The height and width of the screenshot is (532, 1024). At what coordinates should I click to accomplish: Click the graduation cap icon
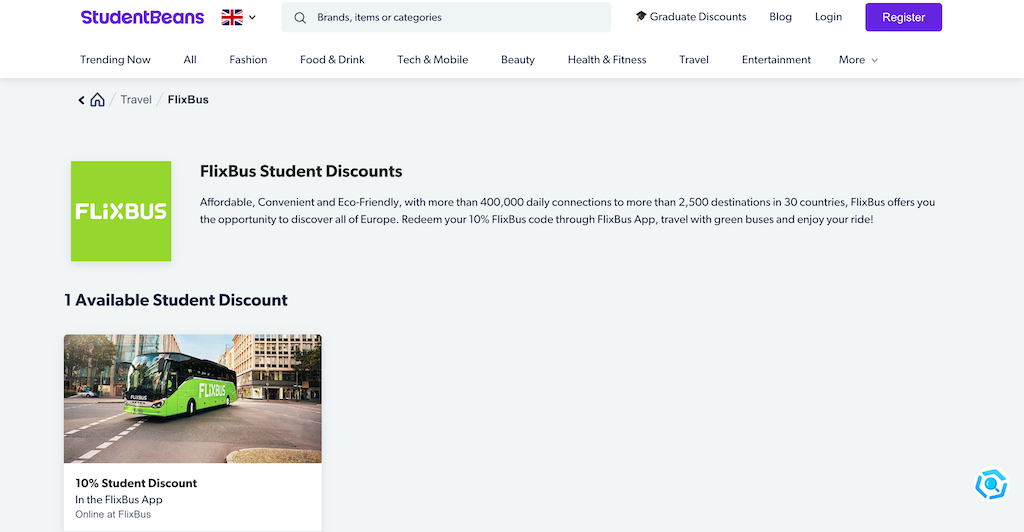coord(641,16)
